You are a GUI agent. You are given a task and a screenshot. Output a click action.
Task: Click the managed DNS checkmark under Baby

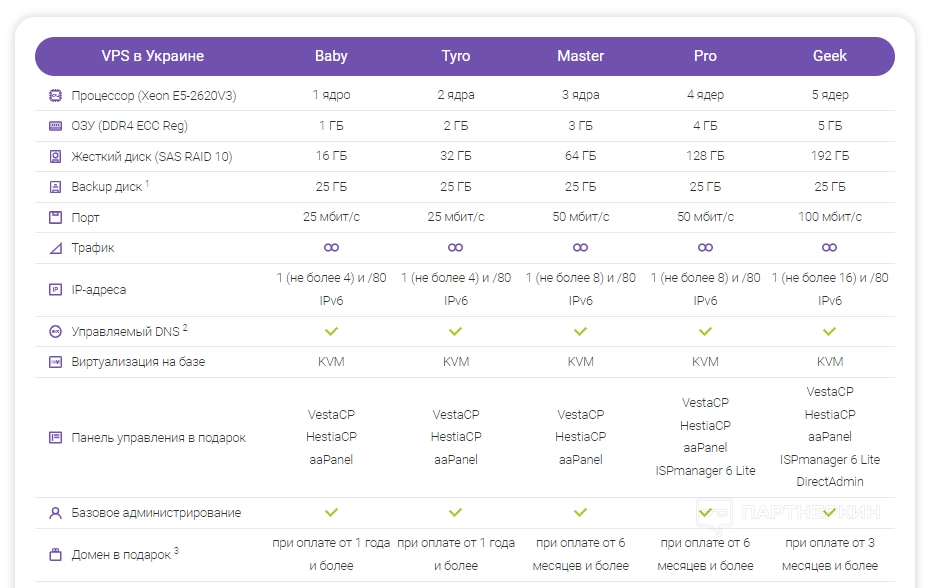(331, 331)
